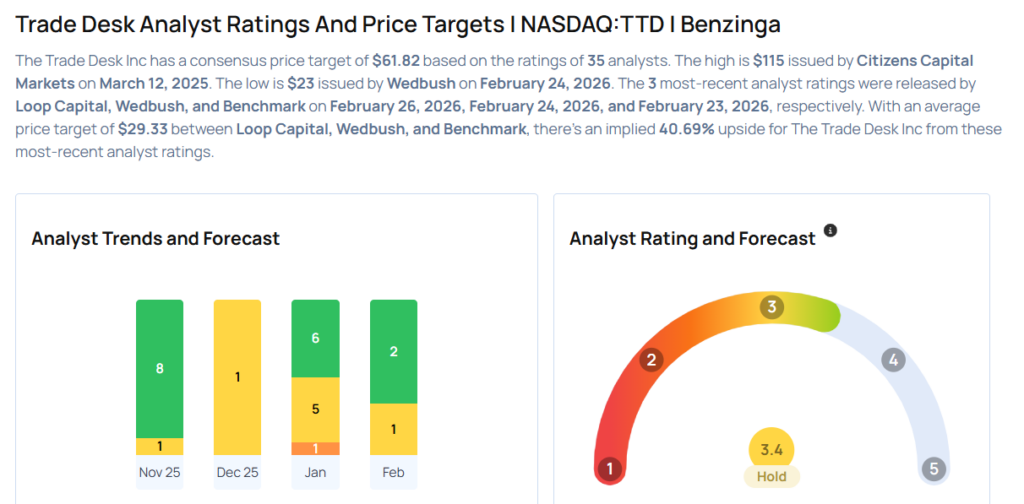Click the info icon beside Analyst Rating and Forecast
Viewport: 1024px width, 504px height.
[830, 231]
